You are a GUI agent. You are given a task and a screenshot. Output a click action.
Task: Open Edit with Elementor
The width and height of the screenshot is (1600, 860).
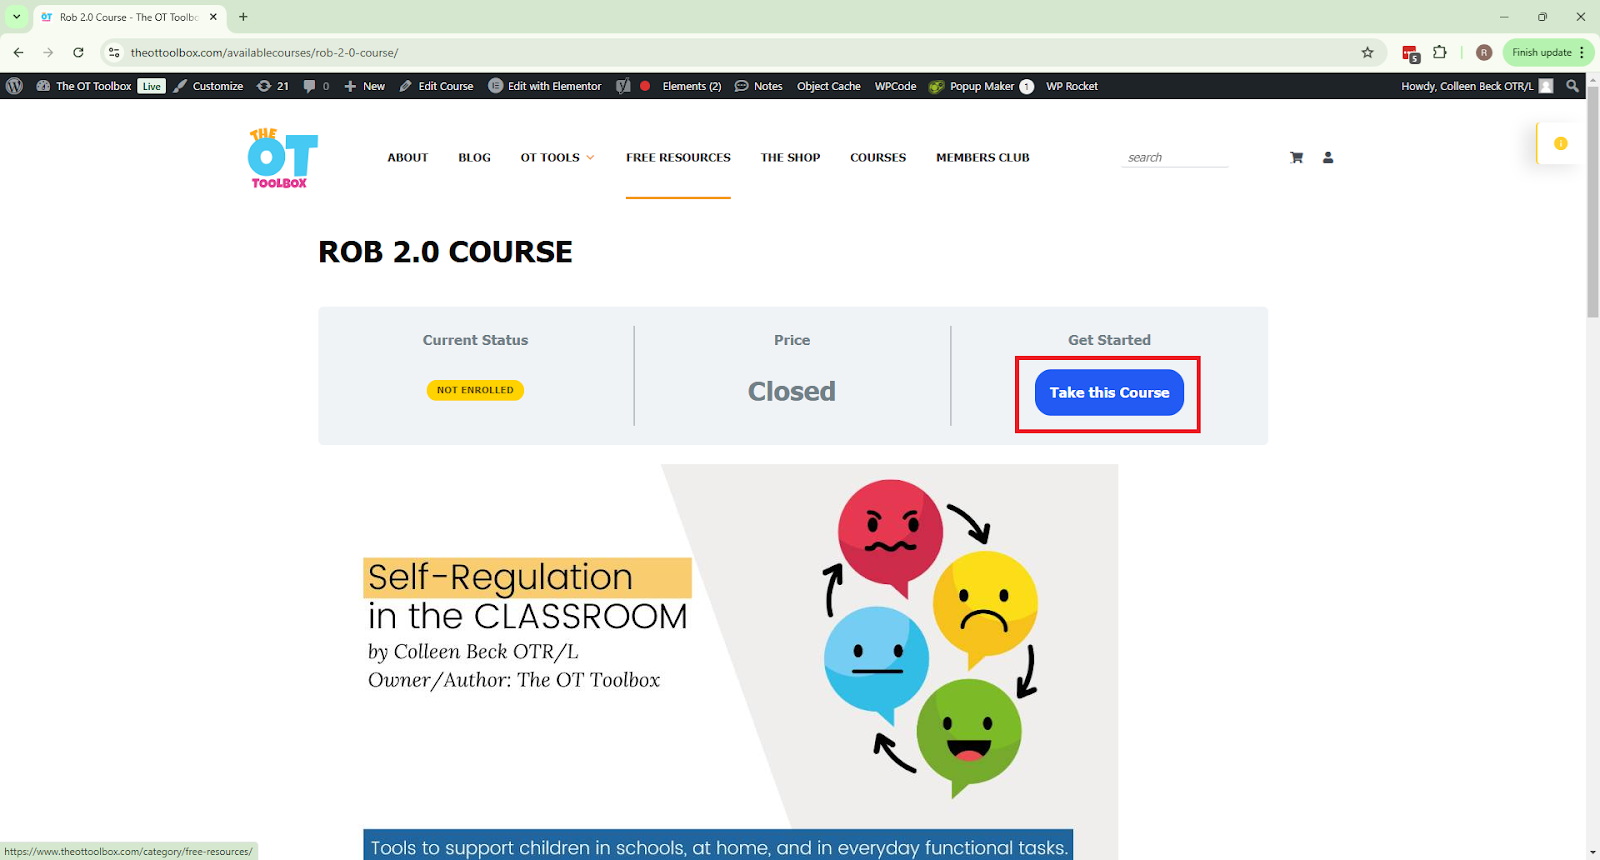pos(545,86)
